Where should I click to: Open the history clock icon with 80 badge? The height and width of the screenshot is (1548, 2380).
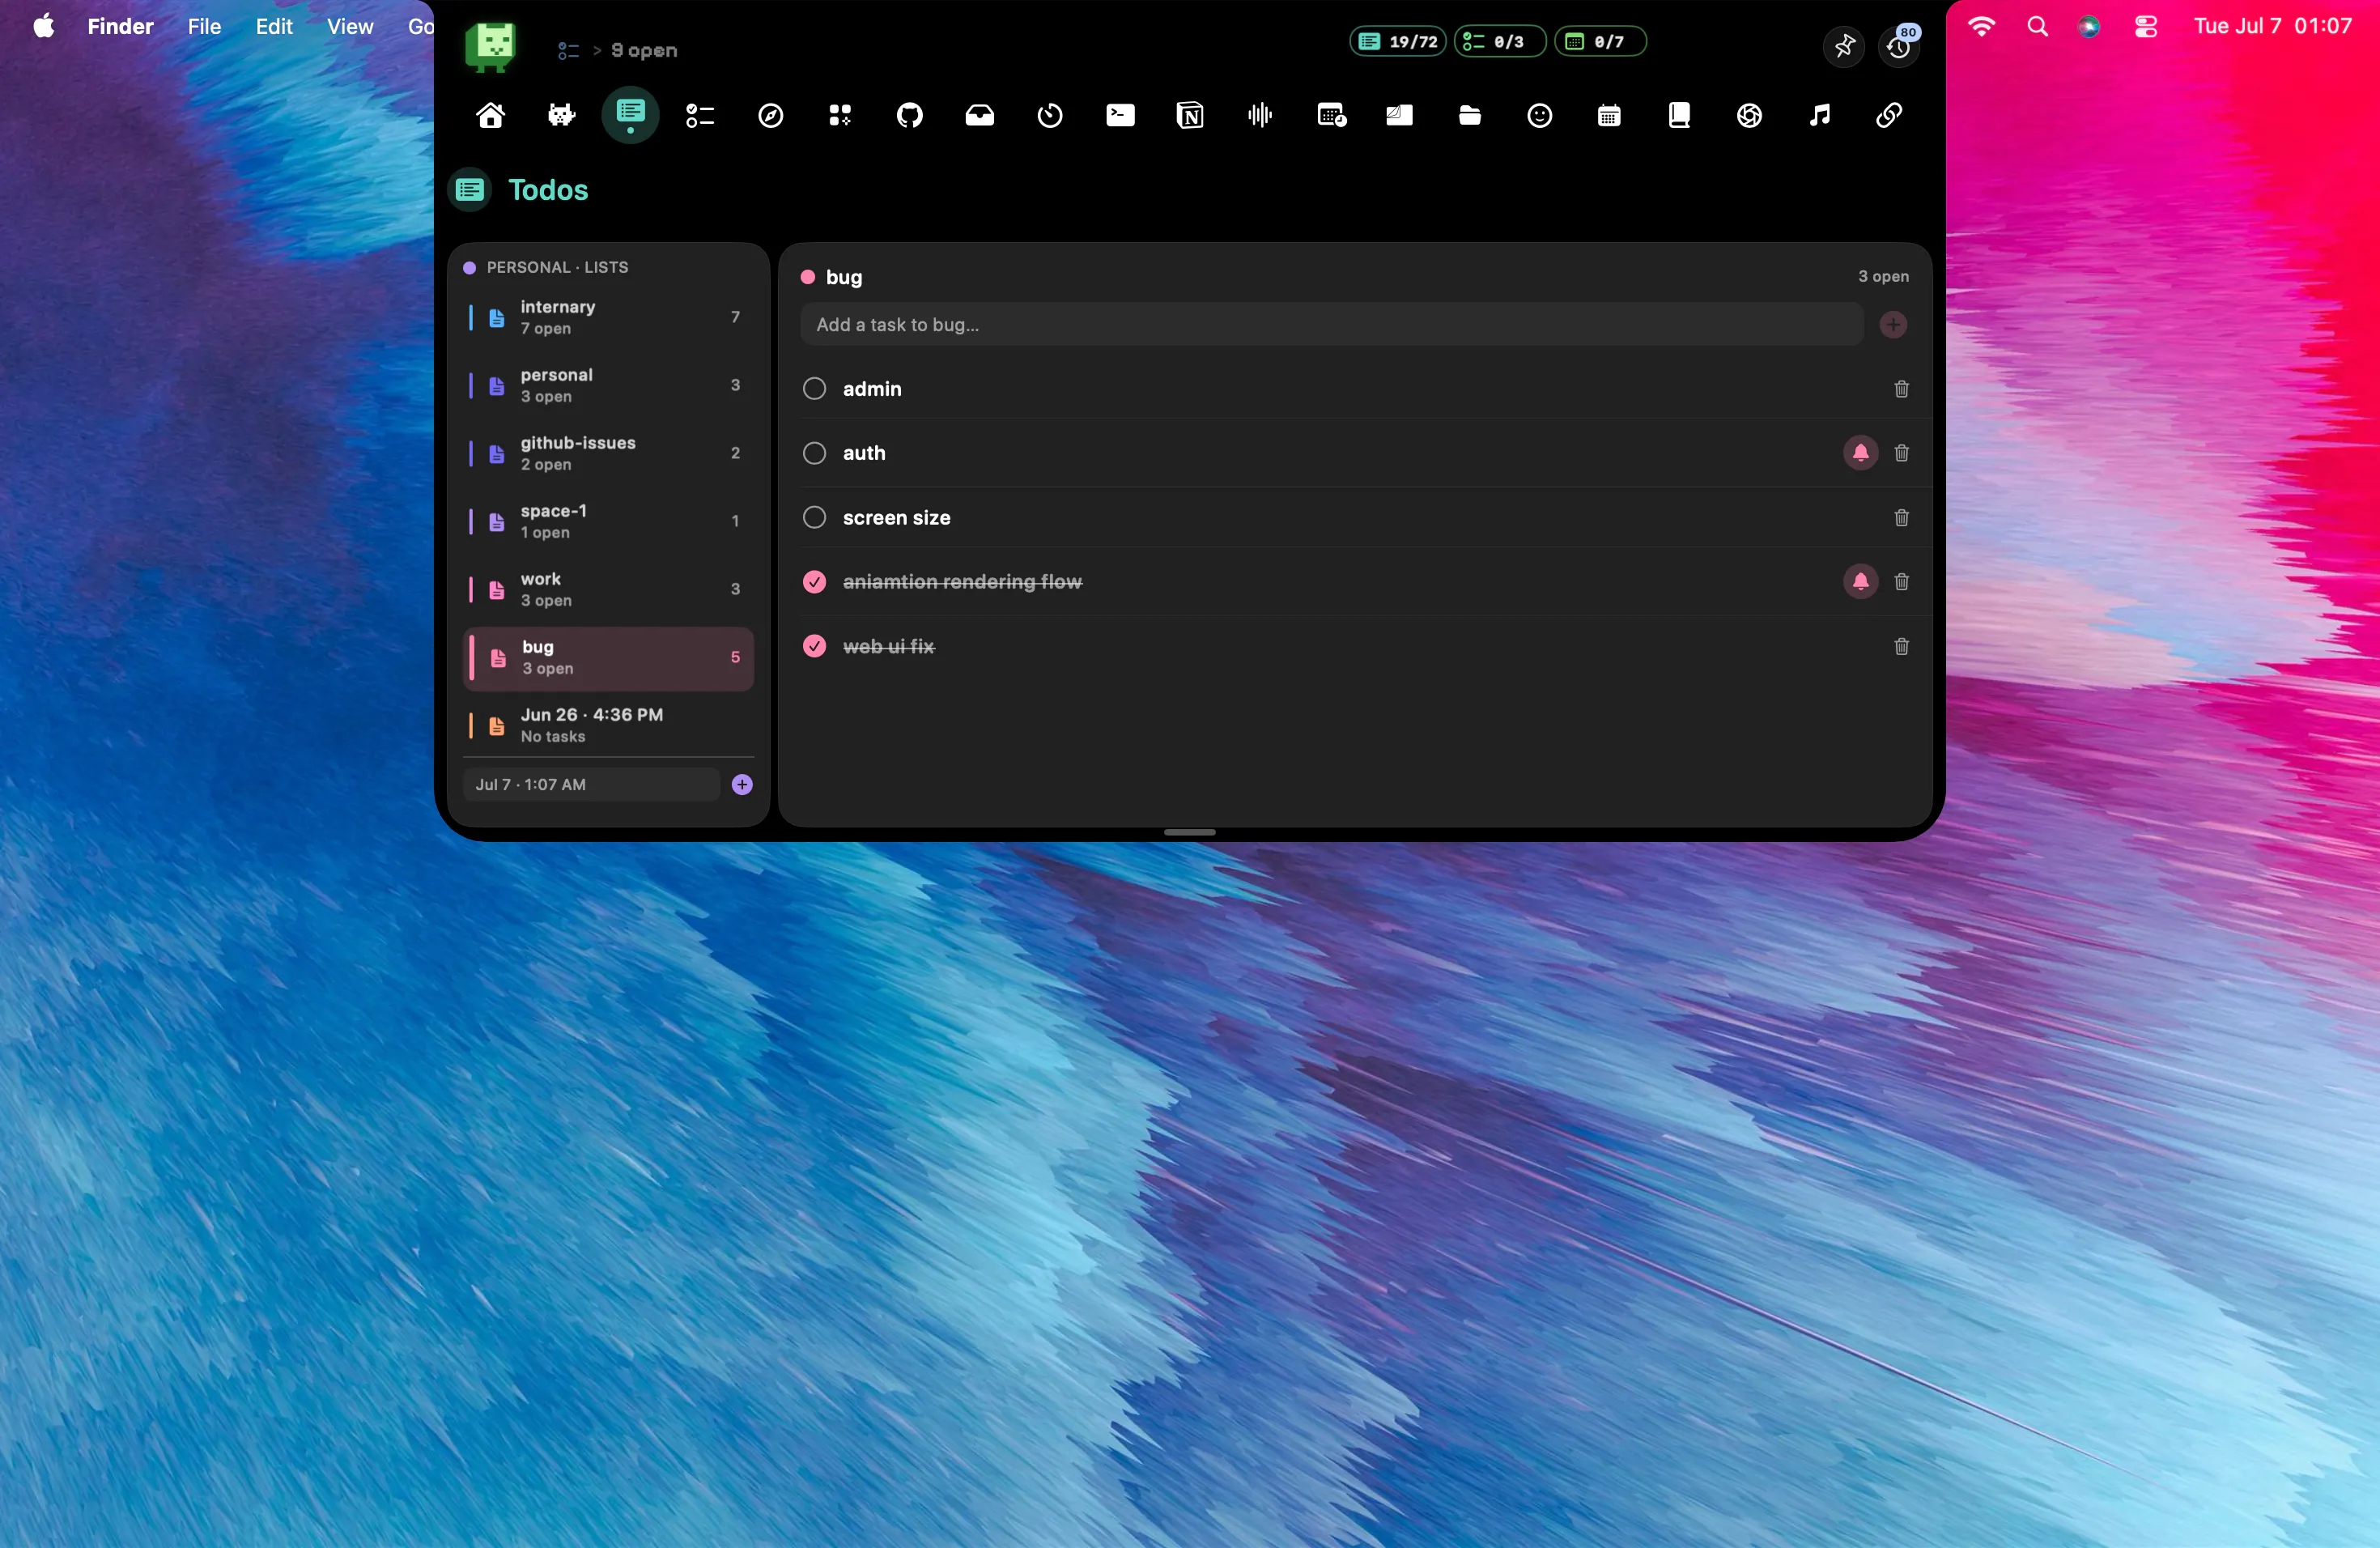(x=1898, y=46)
